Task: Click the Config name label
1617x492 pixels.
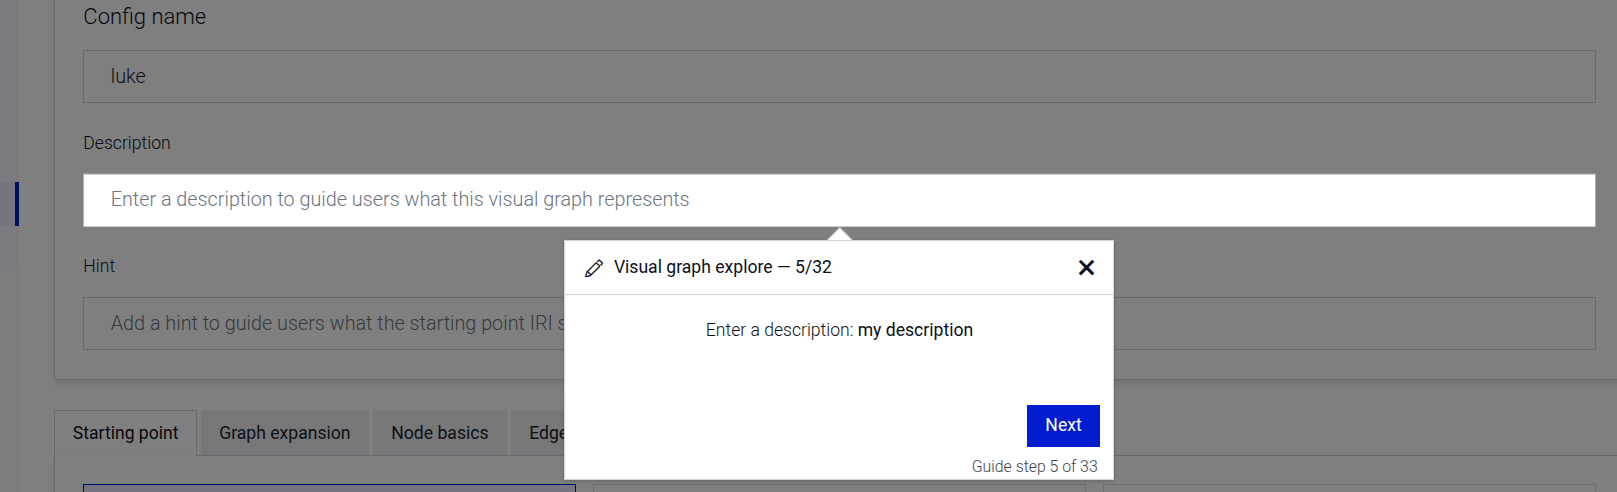Action: pos(144,17)
